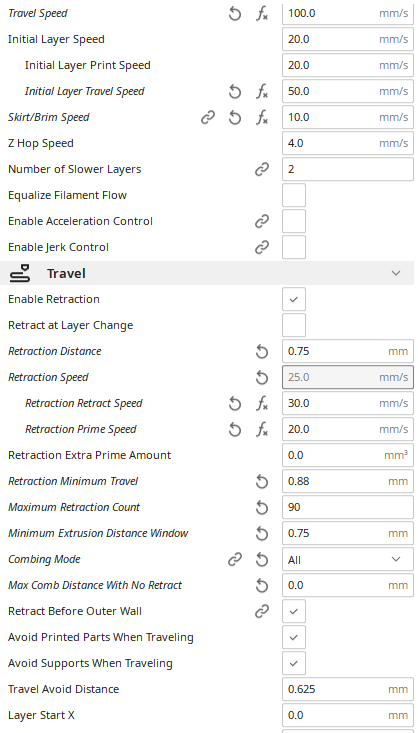The width and height of the screenshot is (418, 733).
Task: Click formula icon for Retraction Retract Speed
Action: (x=262, y=403)
